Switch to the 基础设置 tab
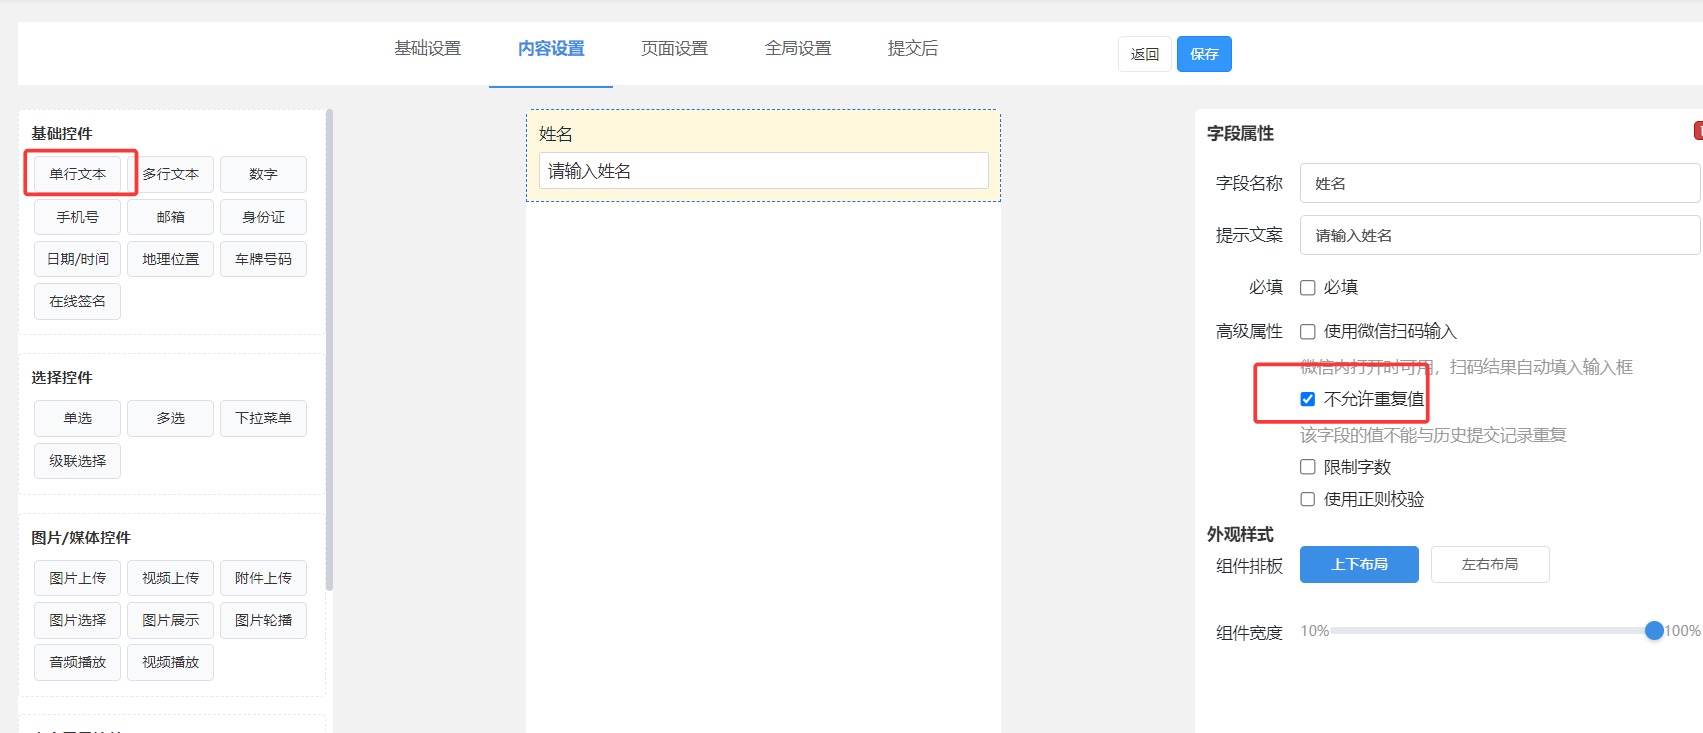Screen dimensions: 1703x733 427,48
